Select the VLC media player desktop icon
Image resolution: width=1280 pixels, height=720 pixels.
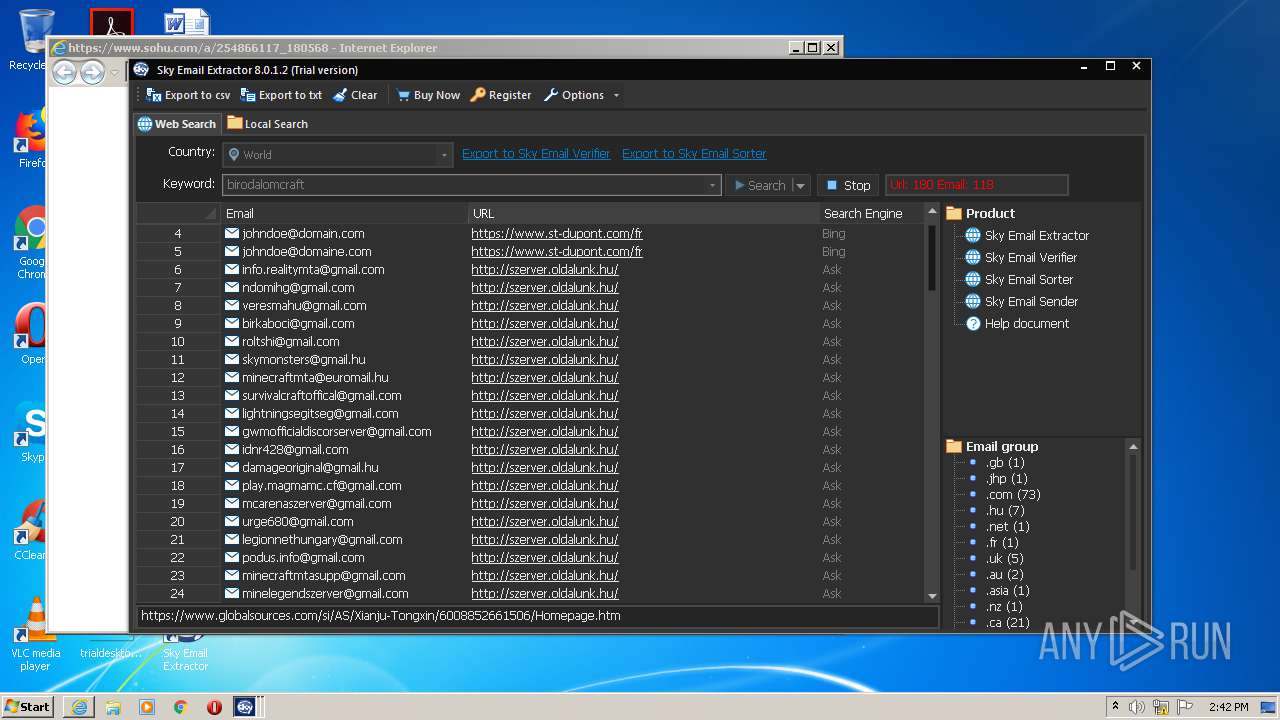click(35, 633)
